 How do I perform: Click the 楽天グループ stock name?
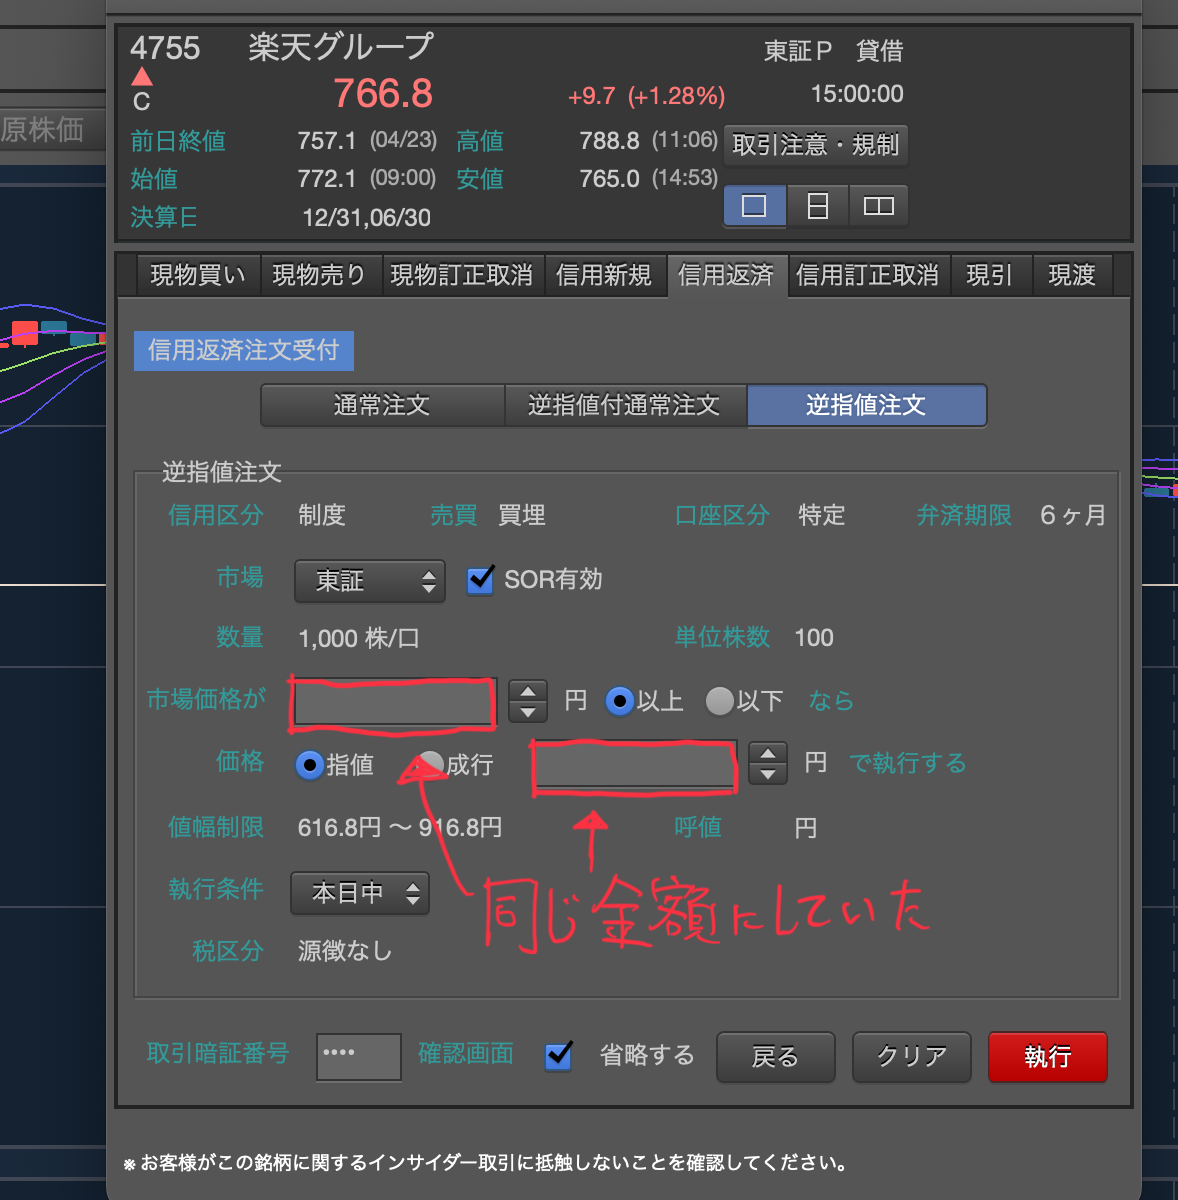341,47
